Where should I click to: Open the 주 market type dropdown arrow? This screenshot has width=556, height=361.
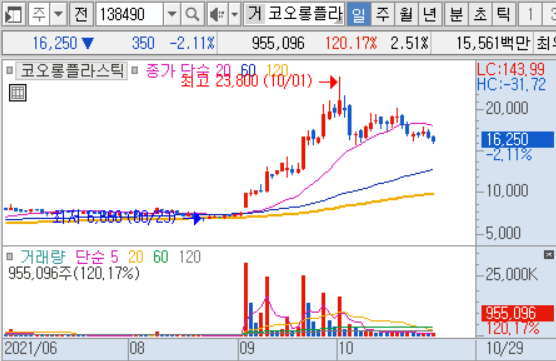tap(59, 14)
